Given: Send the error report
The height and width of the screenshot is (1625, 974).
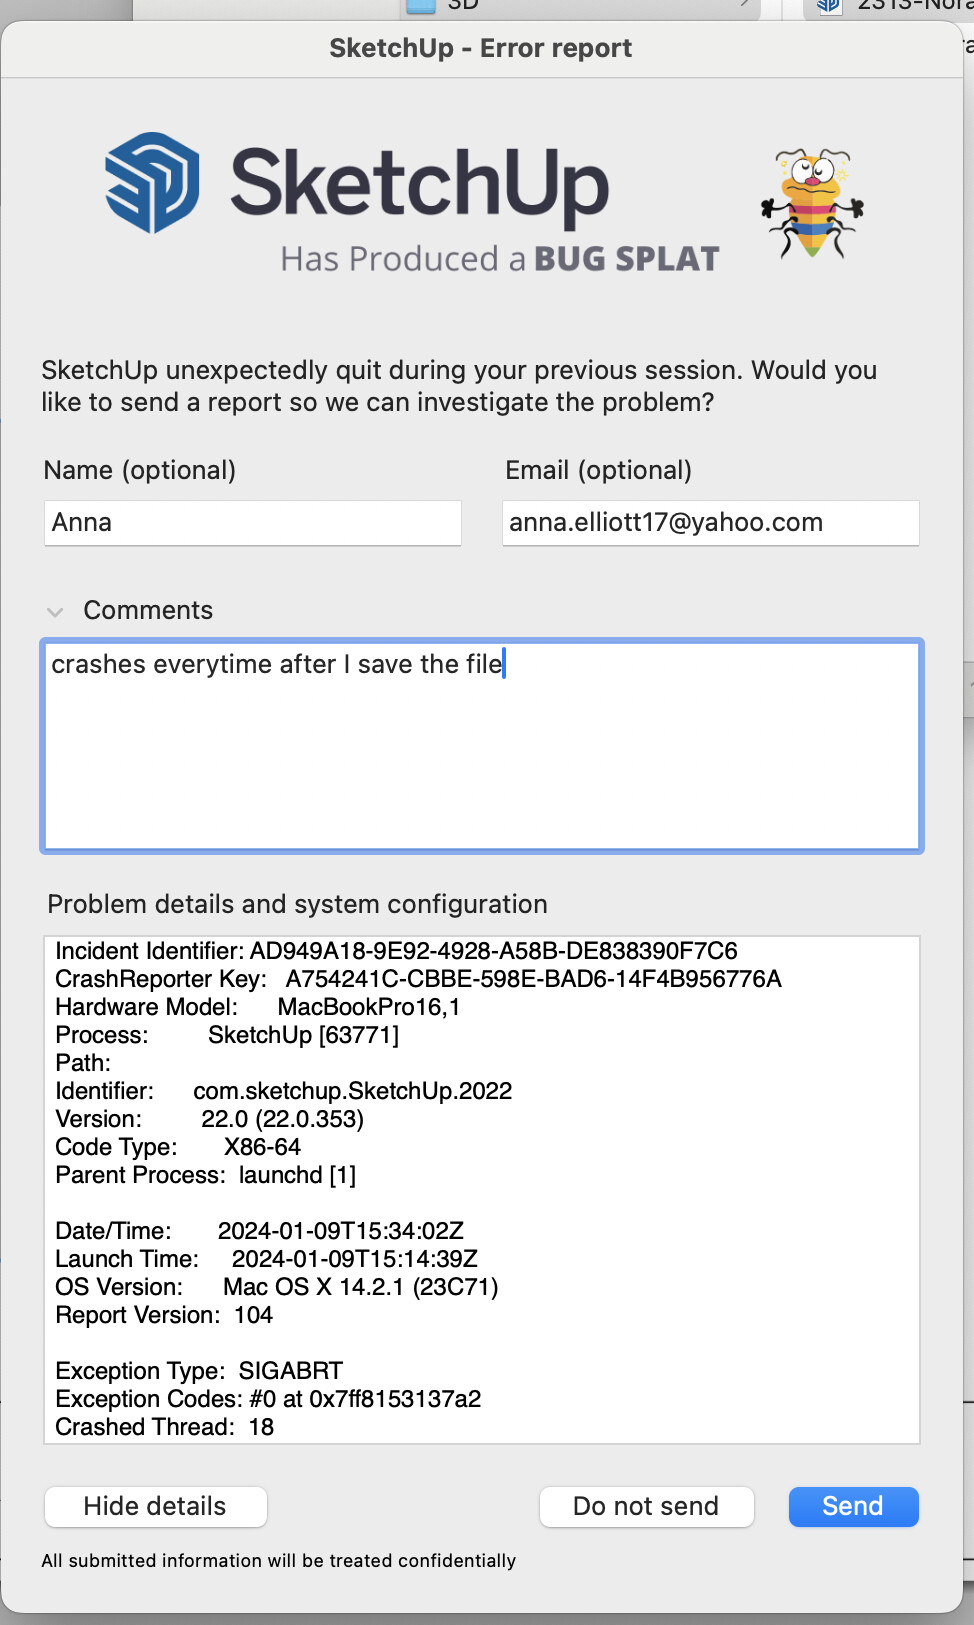Looking at the screenshot, I should click(x=853, y=1506).
